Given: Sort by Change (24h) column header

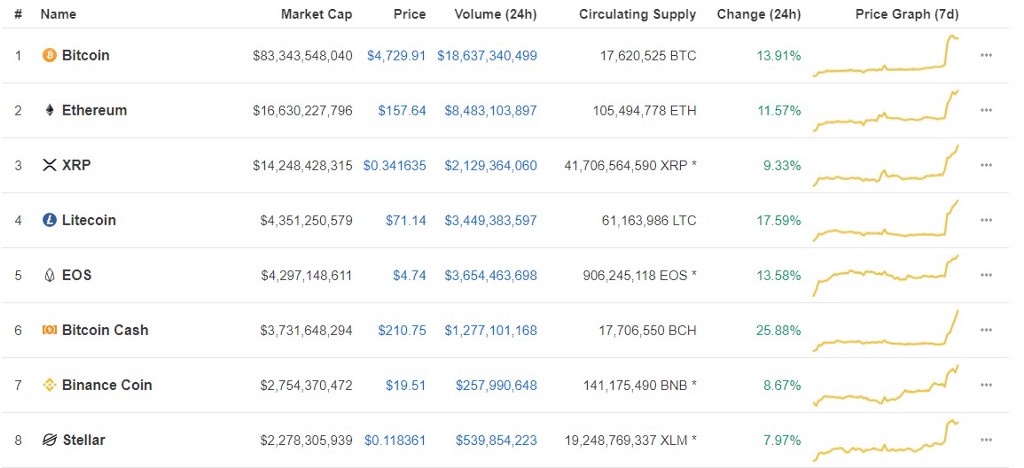Looking at the screenshot, I should click(759, 15).
